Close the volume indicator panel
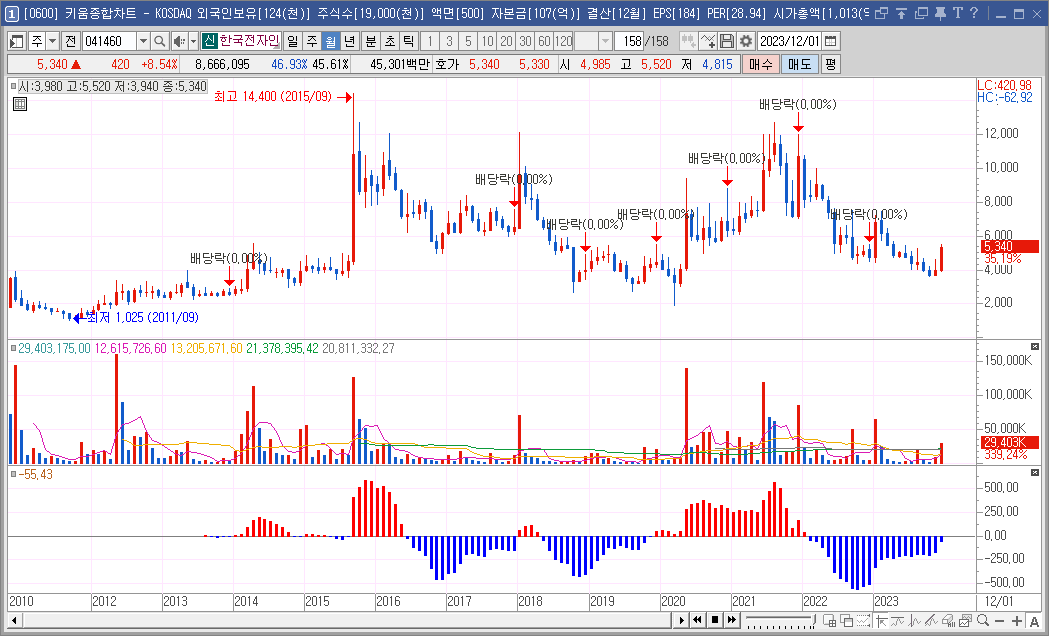Screen dimensions: 1049x636 (1035, 346)
